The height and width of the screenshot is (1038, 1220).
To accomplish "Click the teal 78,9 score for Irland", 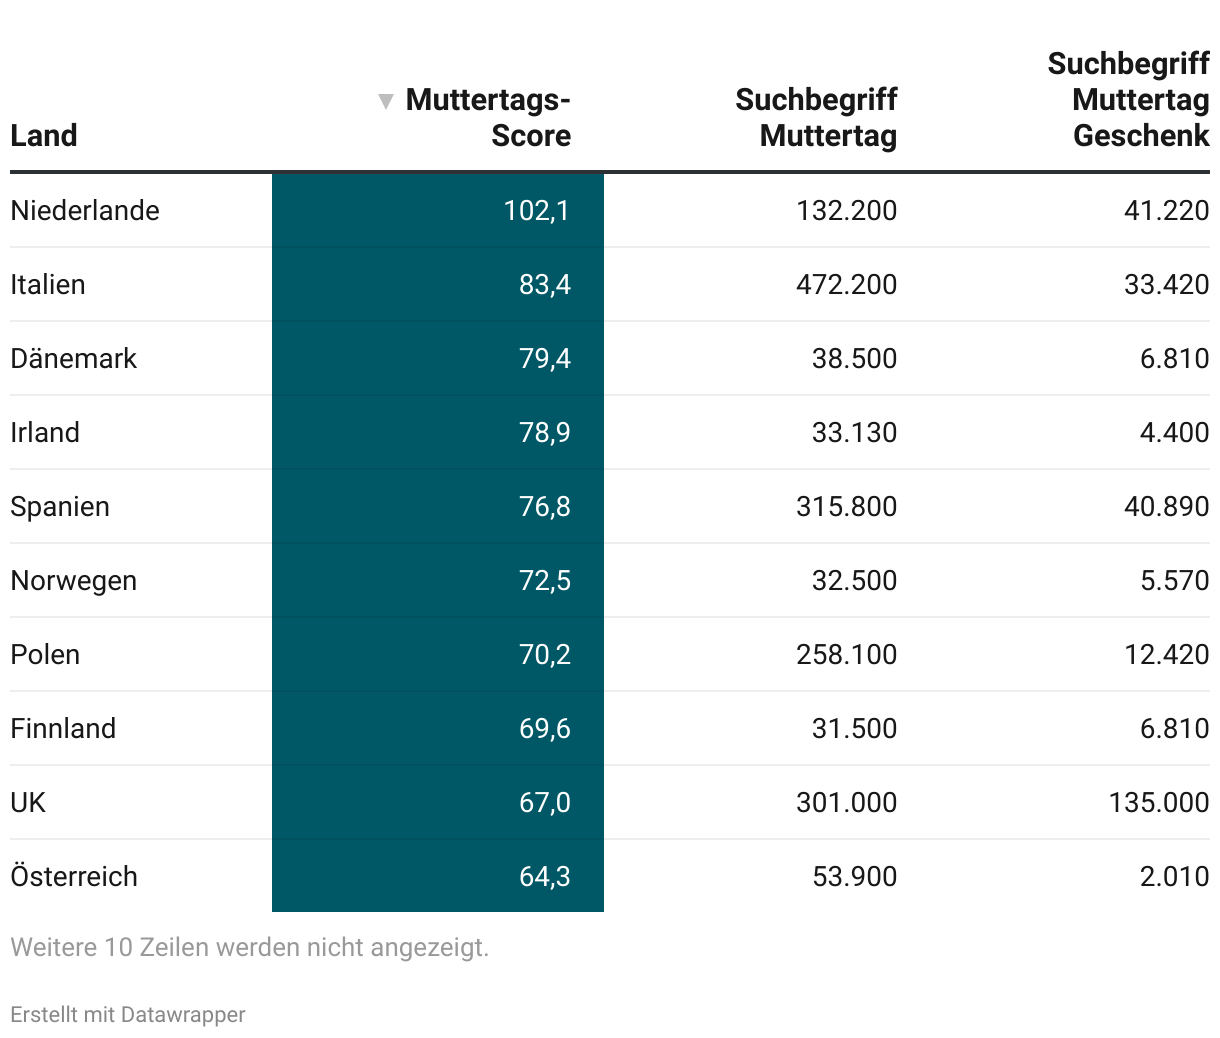I will 544,432.
